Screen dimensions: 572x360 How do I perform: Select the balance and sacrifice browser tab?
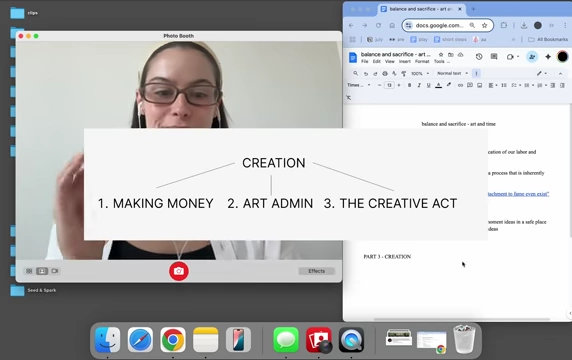tap(421, 9)
